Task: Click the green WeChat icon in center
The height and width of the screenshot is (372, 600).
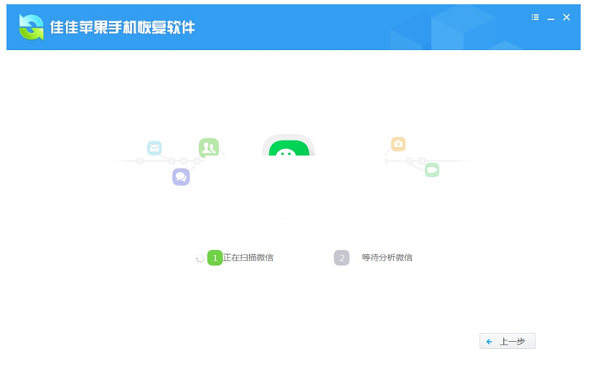Action: [x=289, y=147]
